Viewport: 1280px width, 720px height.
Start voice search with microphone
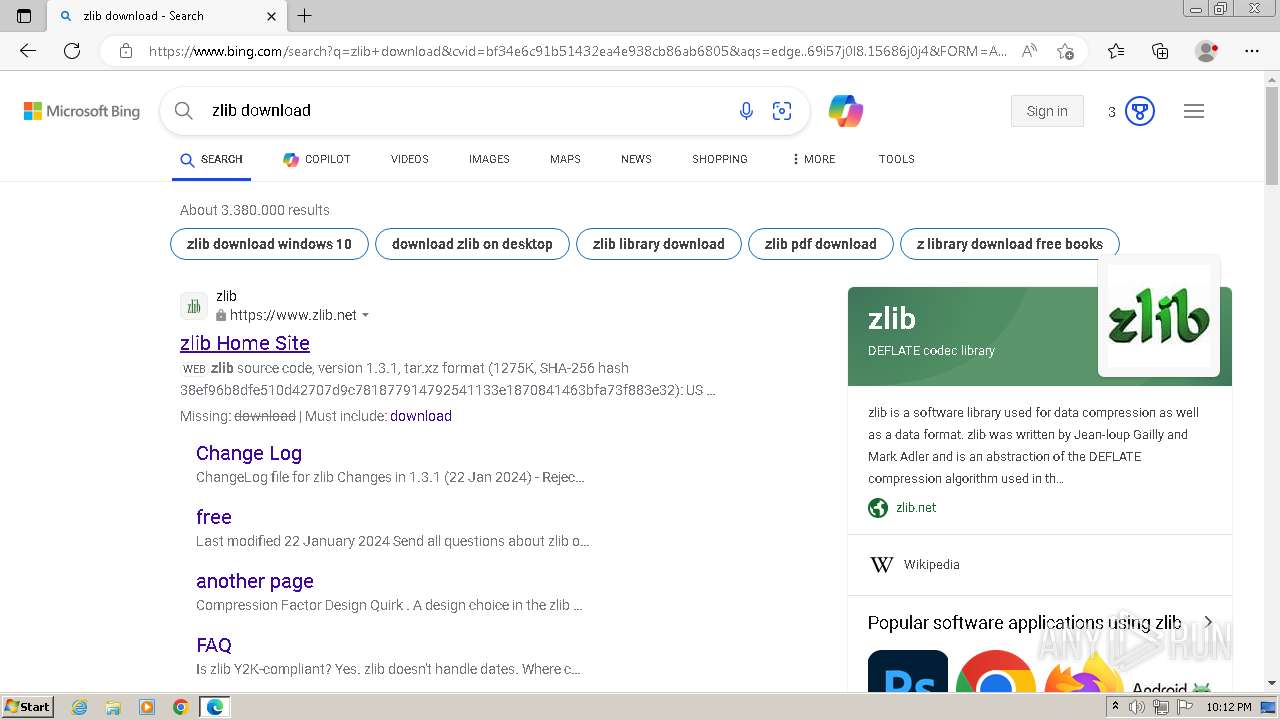click(x=746, y=111)
